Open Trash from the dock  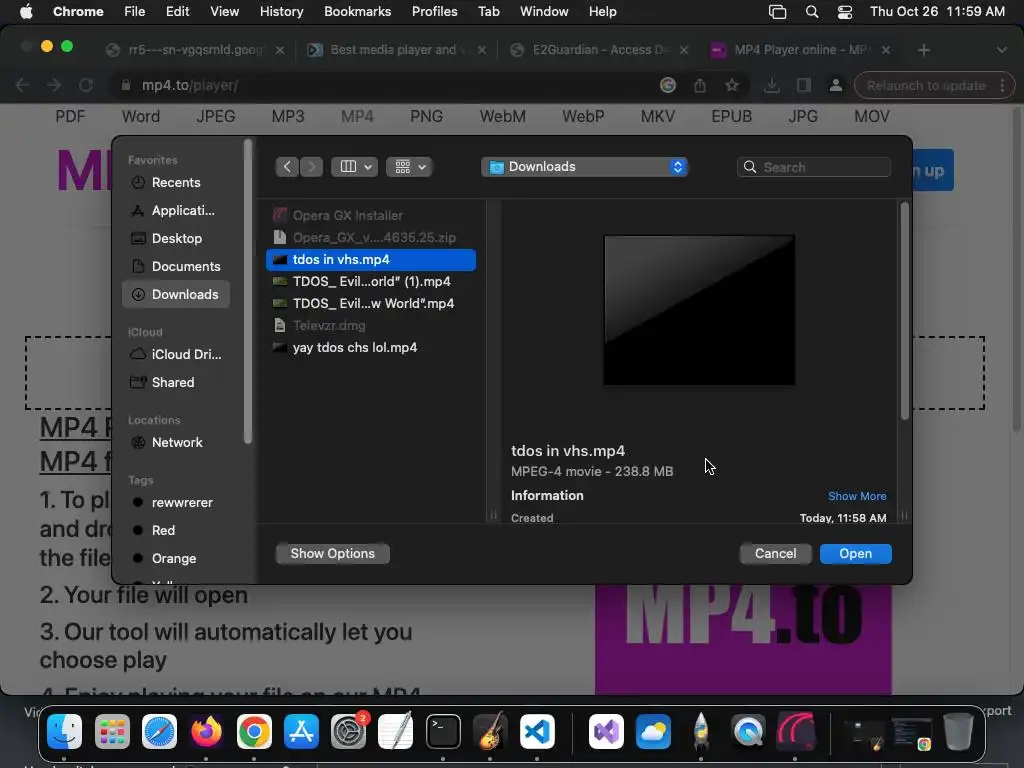pyautogui.click(x=958, y=731)
